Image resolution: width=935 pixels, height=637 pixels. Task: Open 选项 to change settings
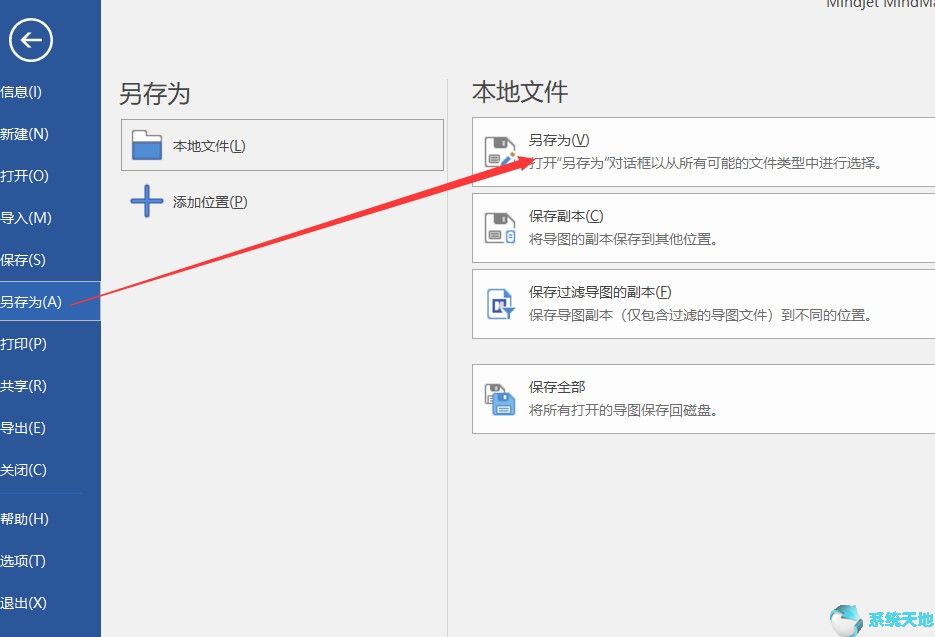coord(22,560)
